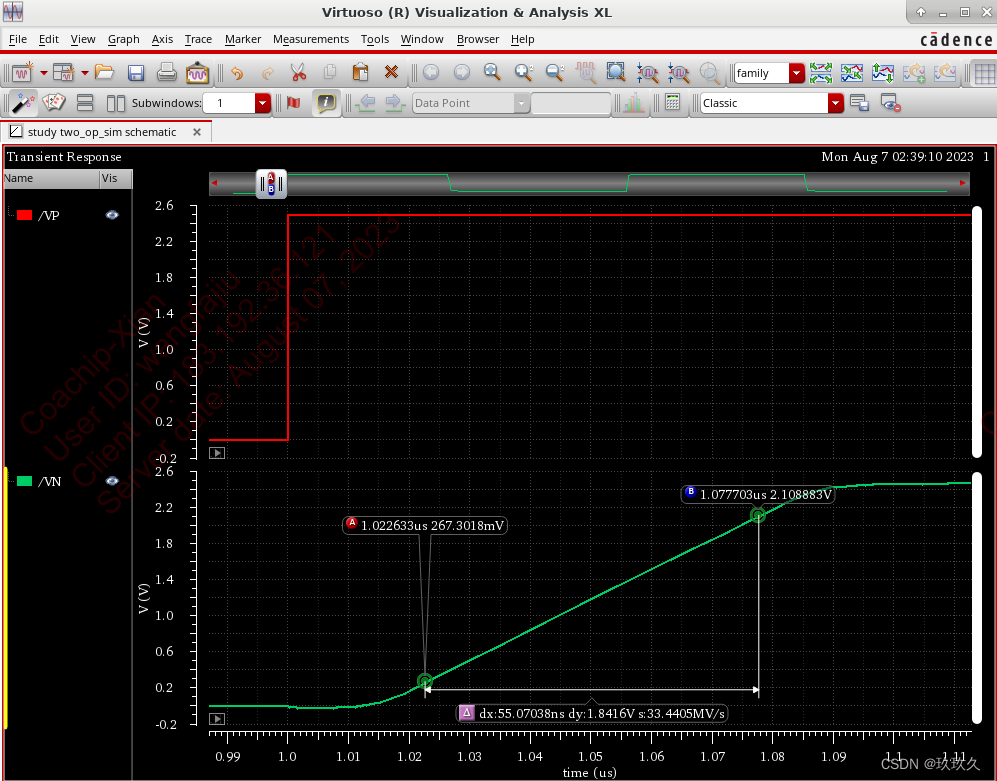997x781 pixels.
Task: Expand the Classic workspace dropdown
Action: pyautogui.click(x=835, y=103)
